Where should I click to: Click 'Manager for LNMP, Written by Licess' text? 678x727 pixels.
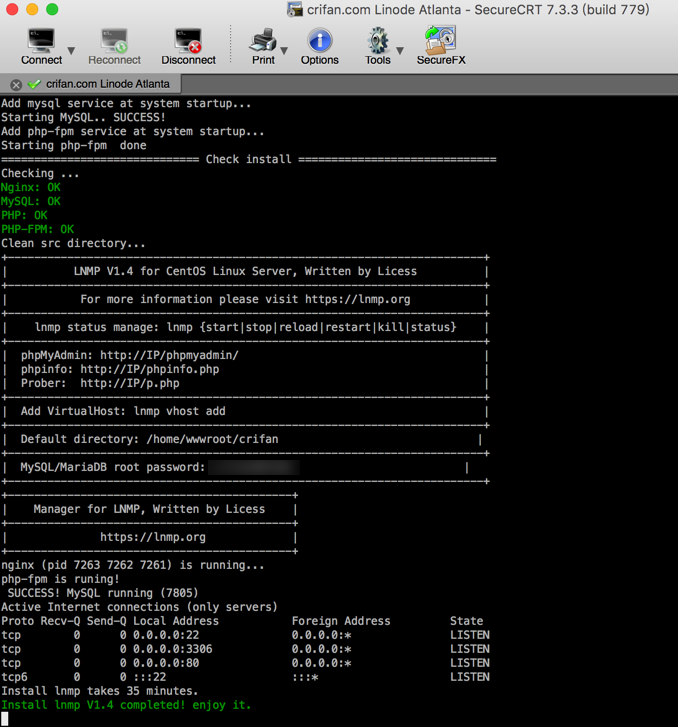click(149, 509)
